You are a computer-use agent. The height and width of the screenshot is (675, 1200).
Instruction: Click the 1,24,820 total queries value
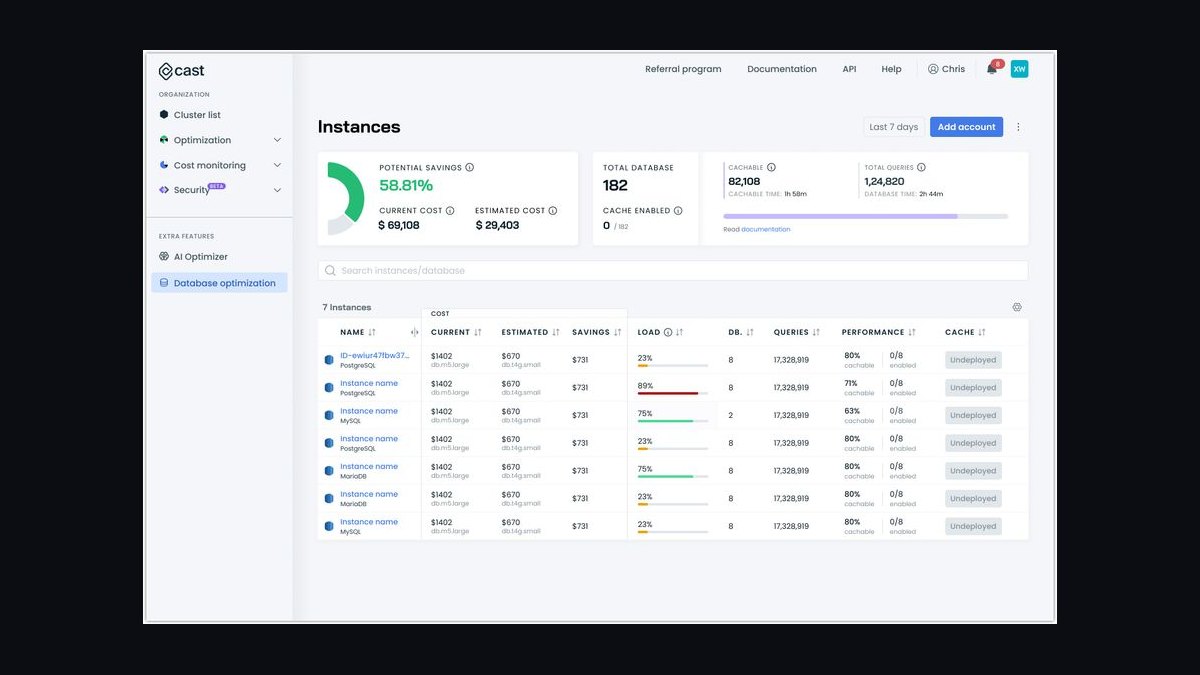point(884,181)
